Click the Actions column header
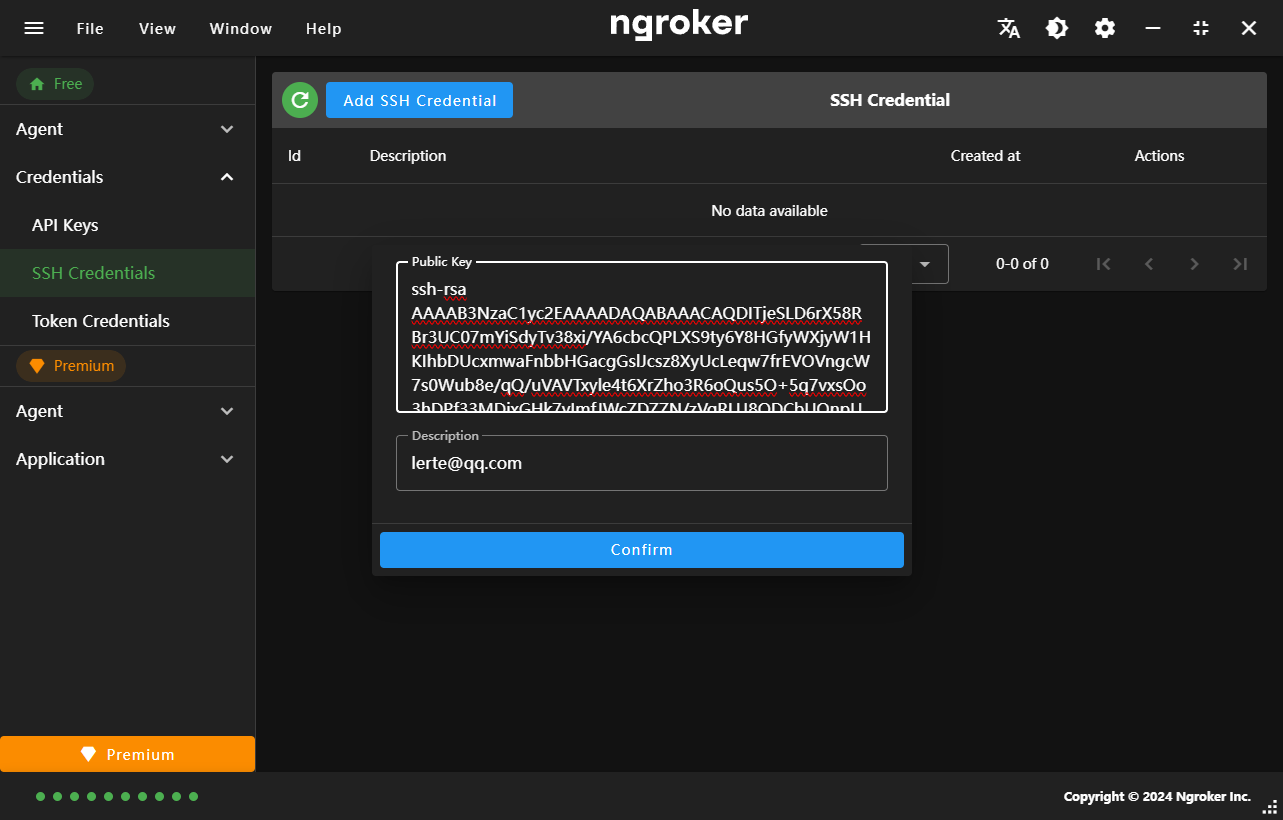Viewport: 1283px width, 820px height. [x=1159, y=156]
